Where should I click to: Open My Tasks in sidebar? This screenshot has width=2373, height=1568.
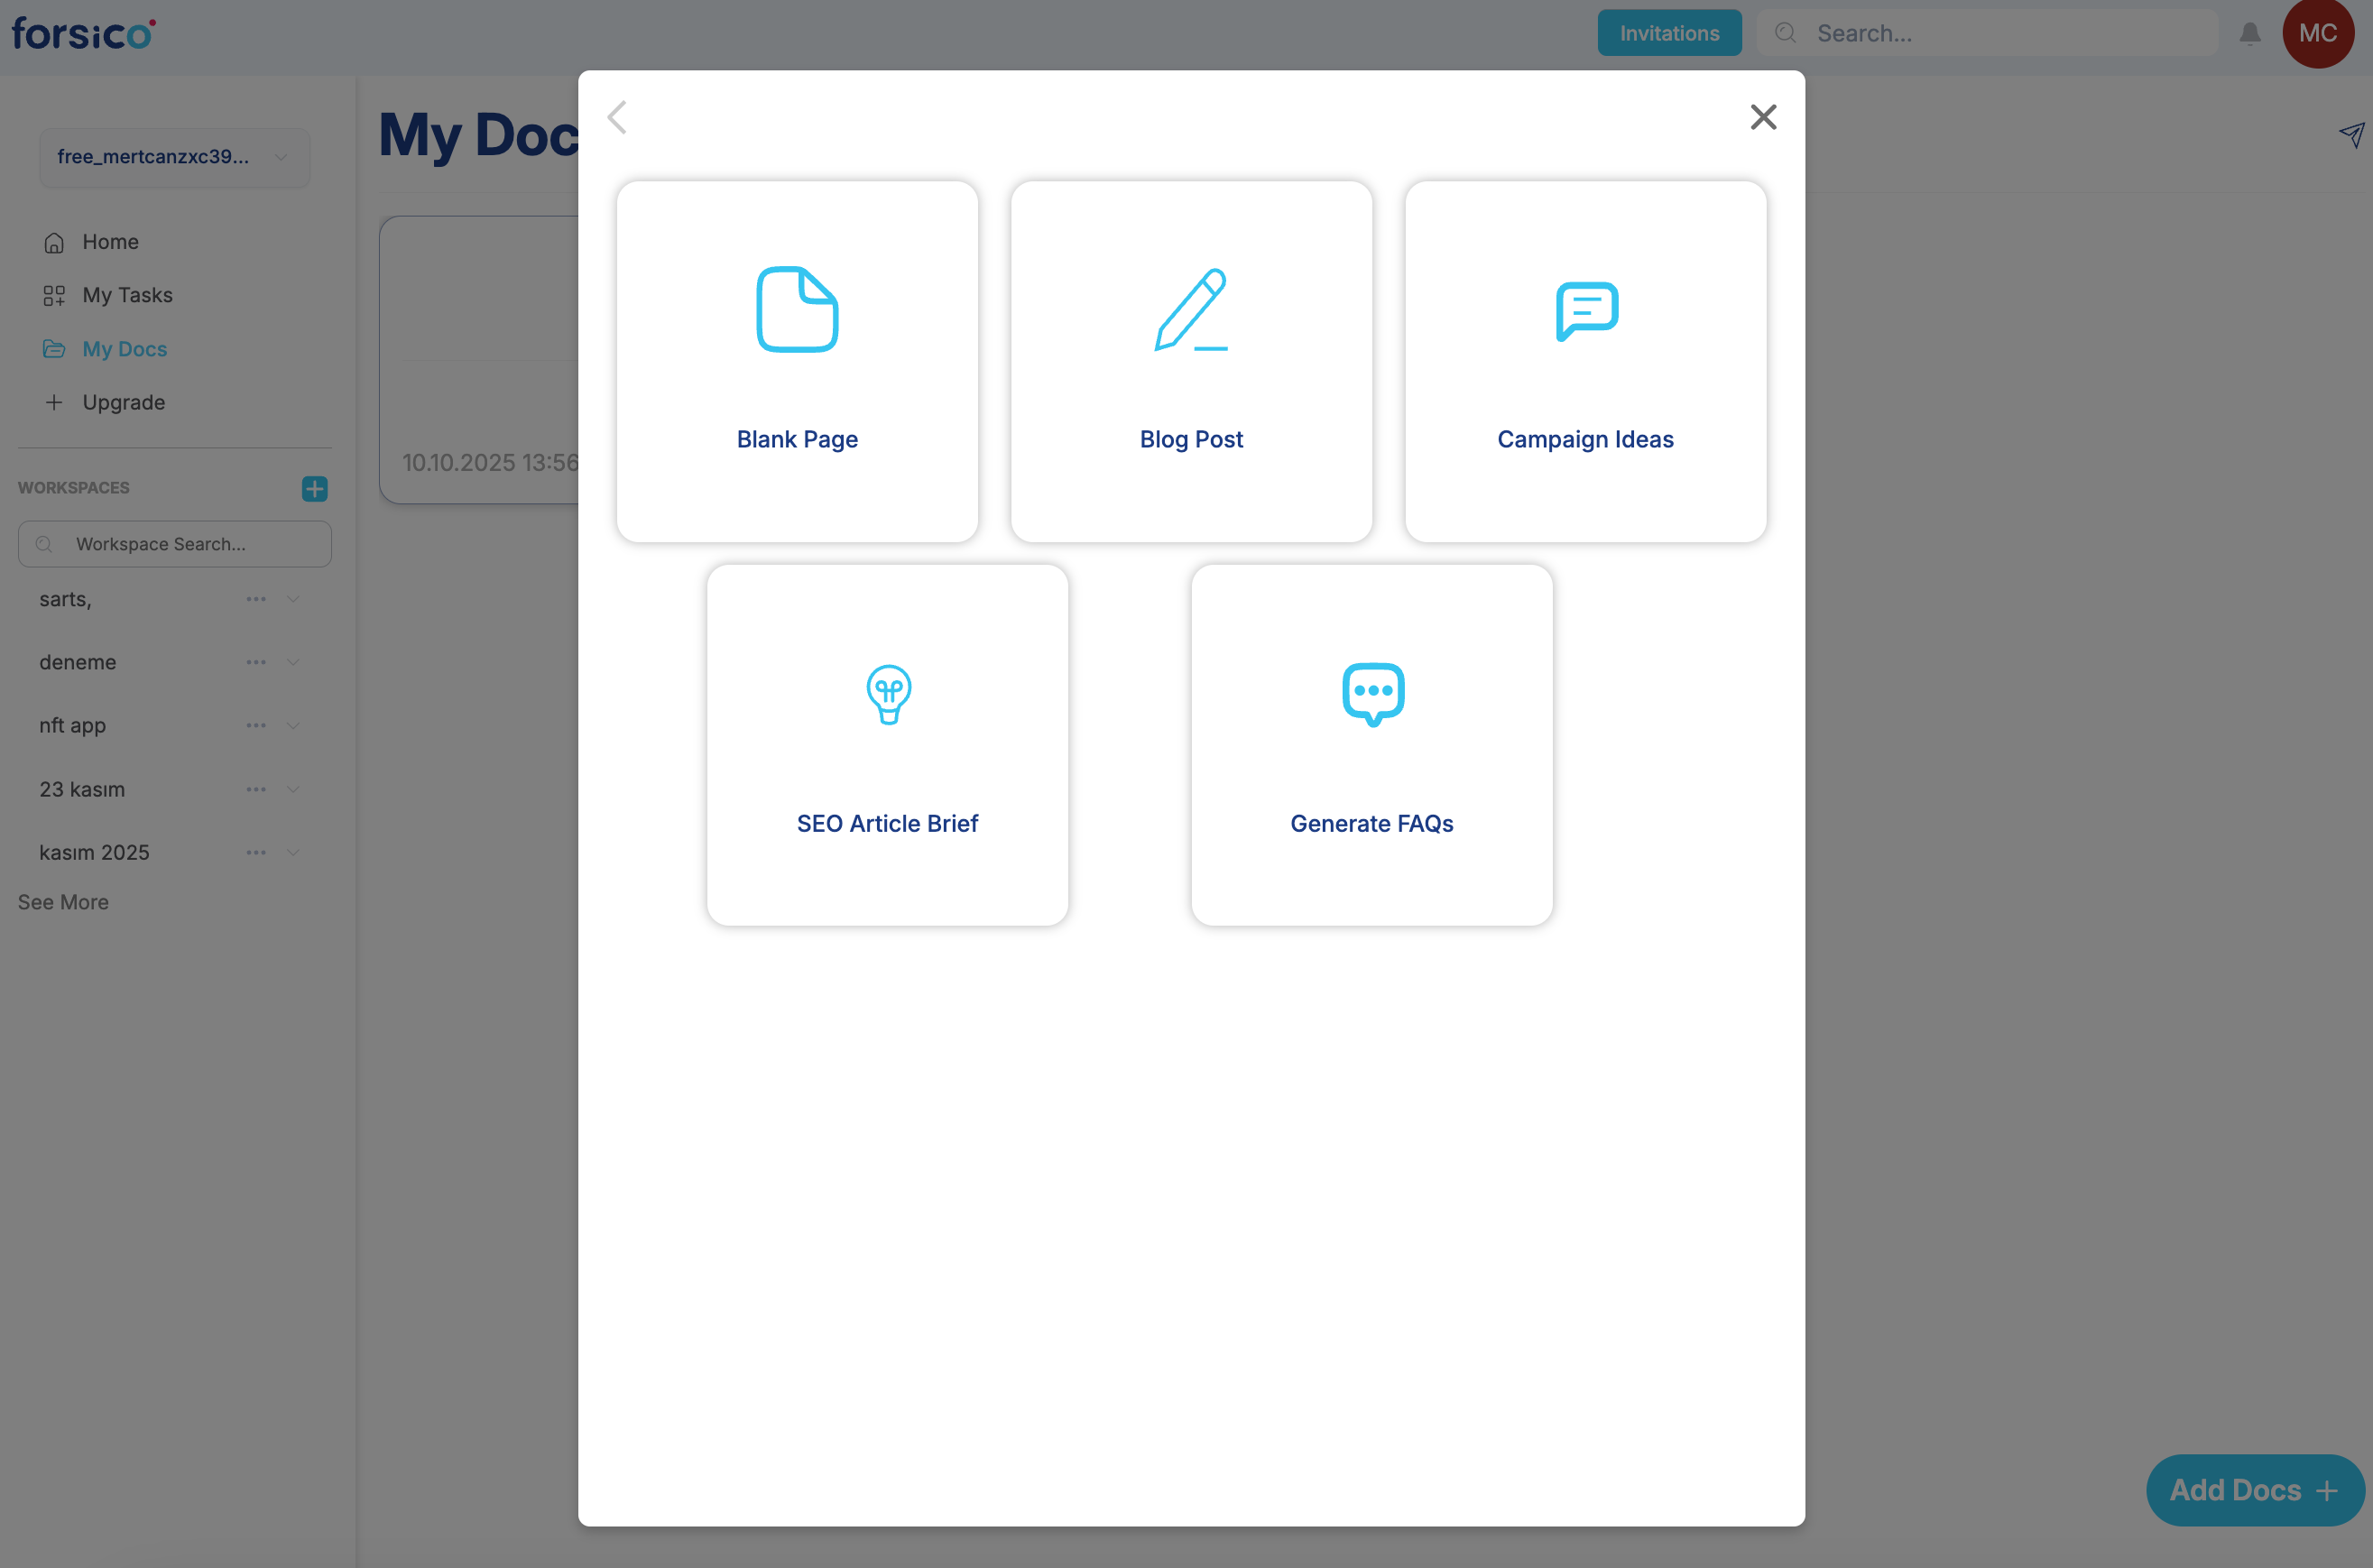click(x=127, y=295)
